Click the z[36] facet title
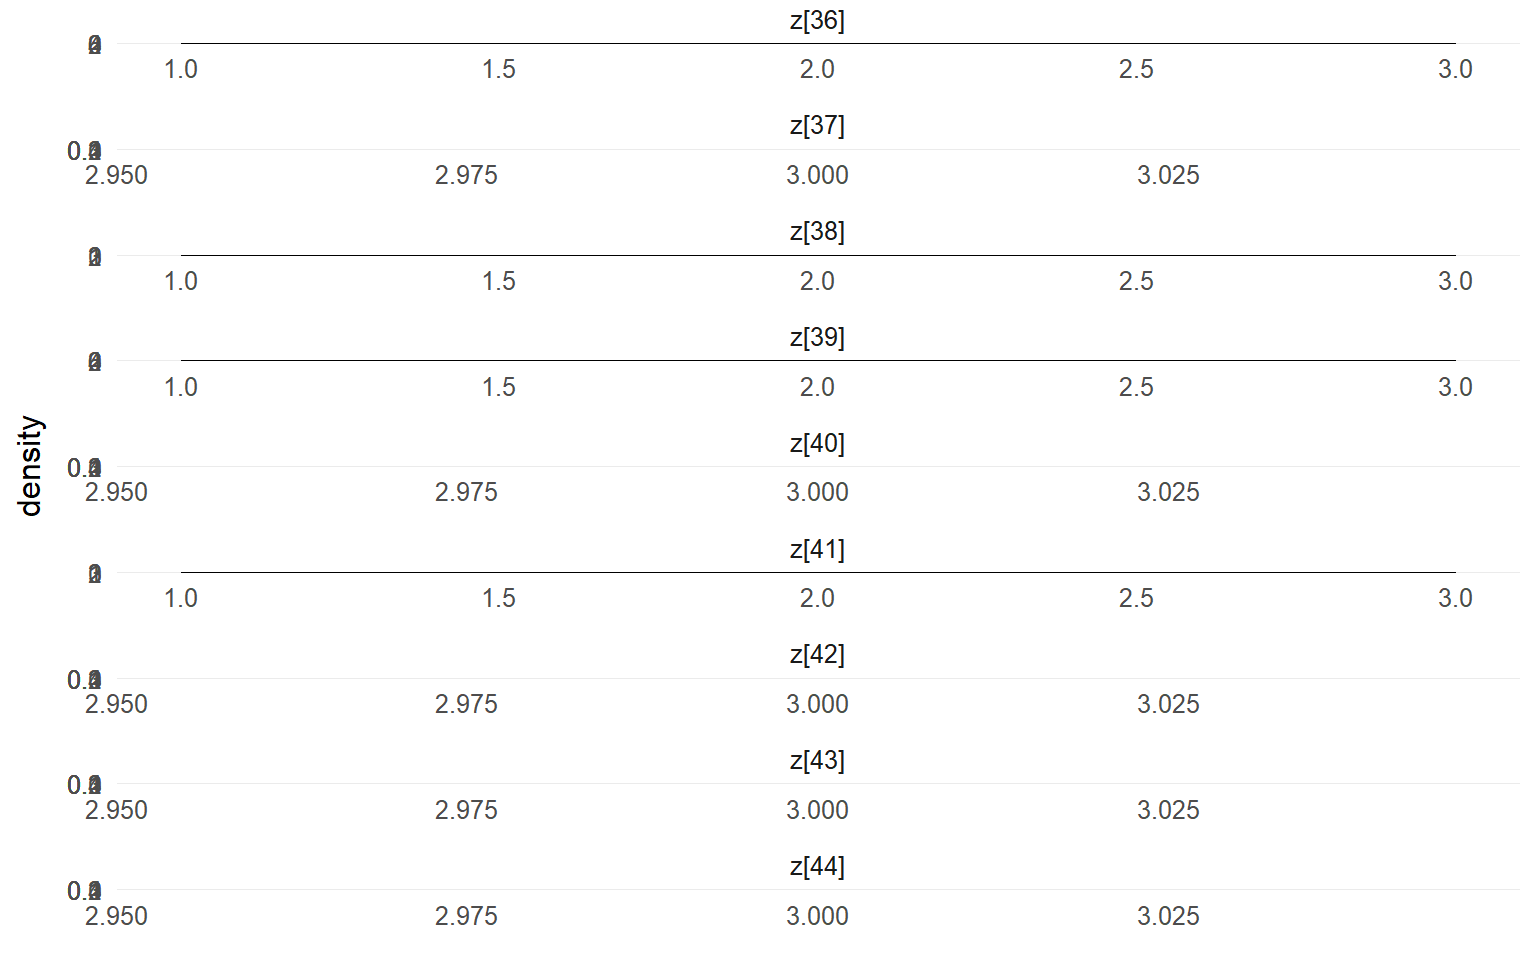This screenshot has height=960, width=1536. (x=817, y=20)
